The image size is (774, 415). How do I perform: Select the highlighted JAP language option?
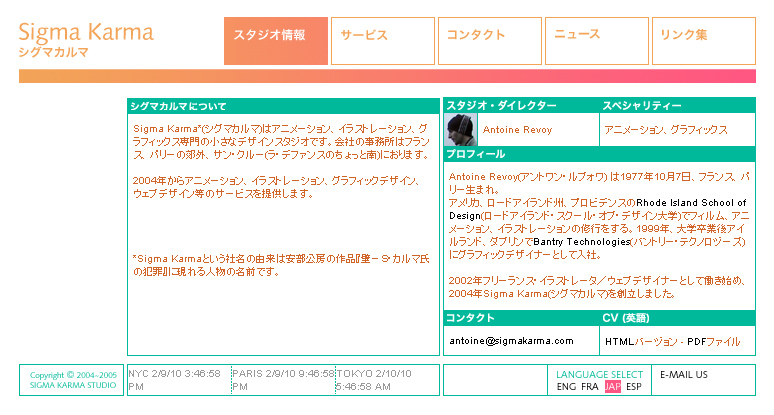tap(613, 387)
